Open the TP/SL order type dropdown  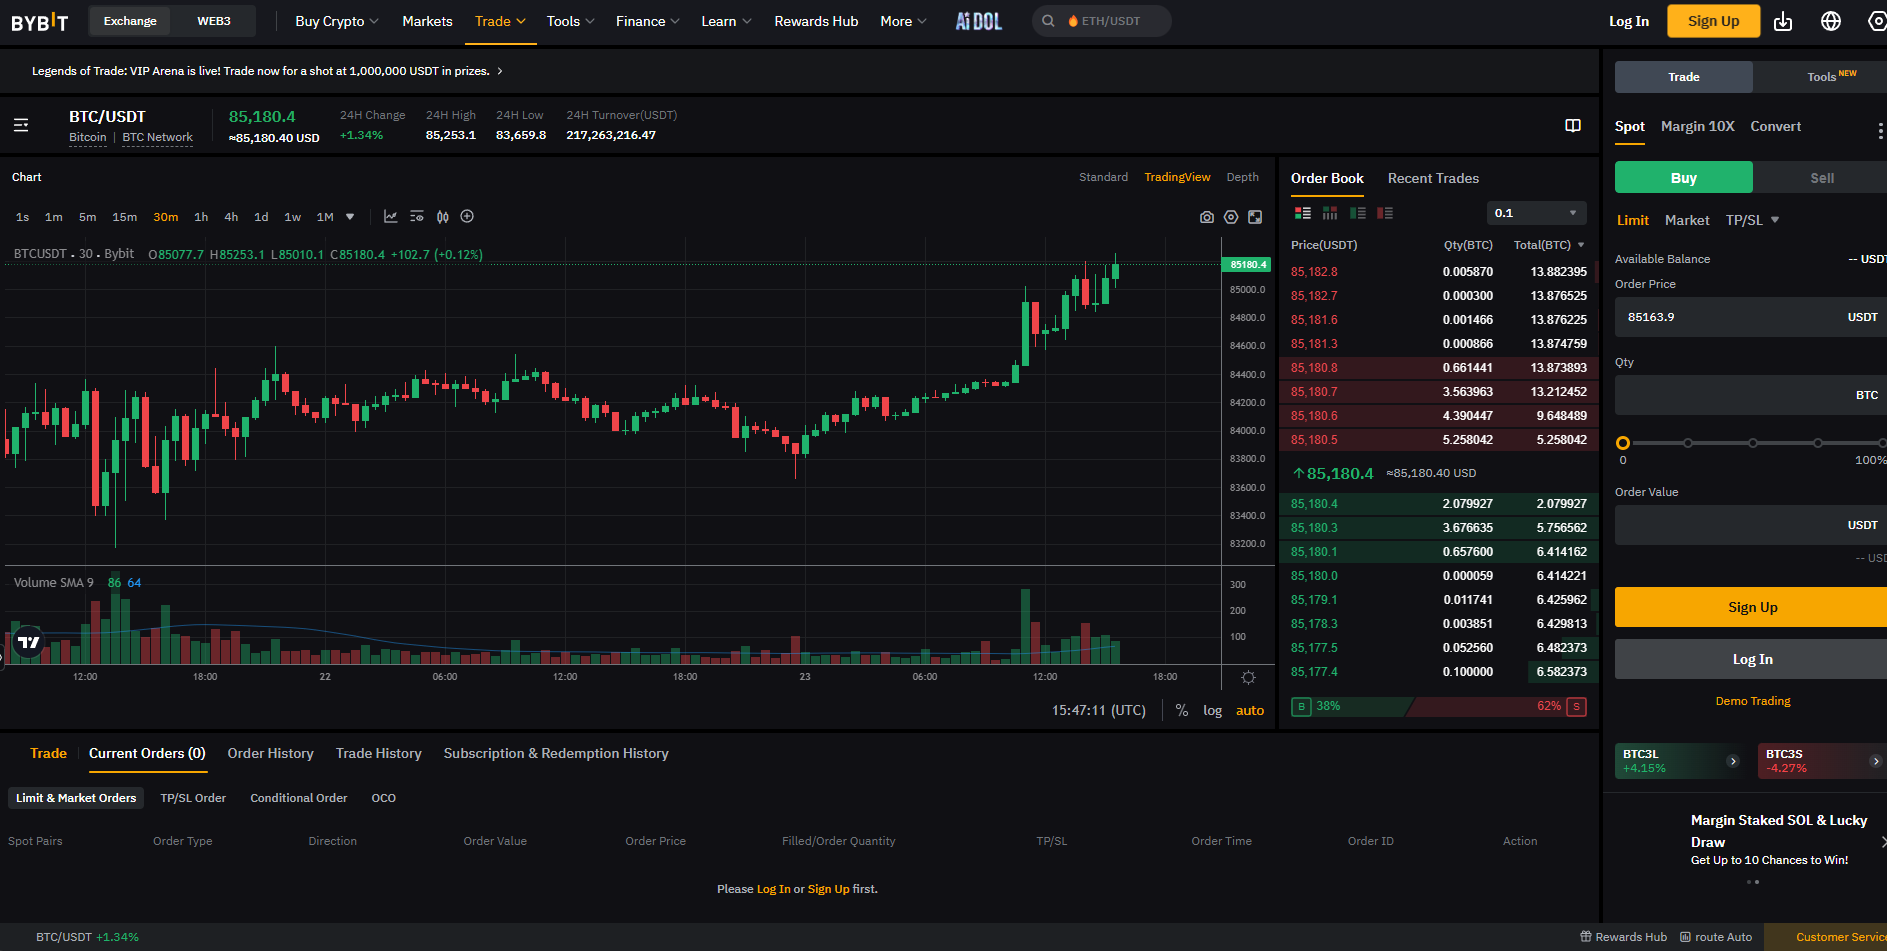[1752, 220]
